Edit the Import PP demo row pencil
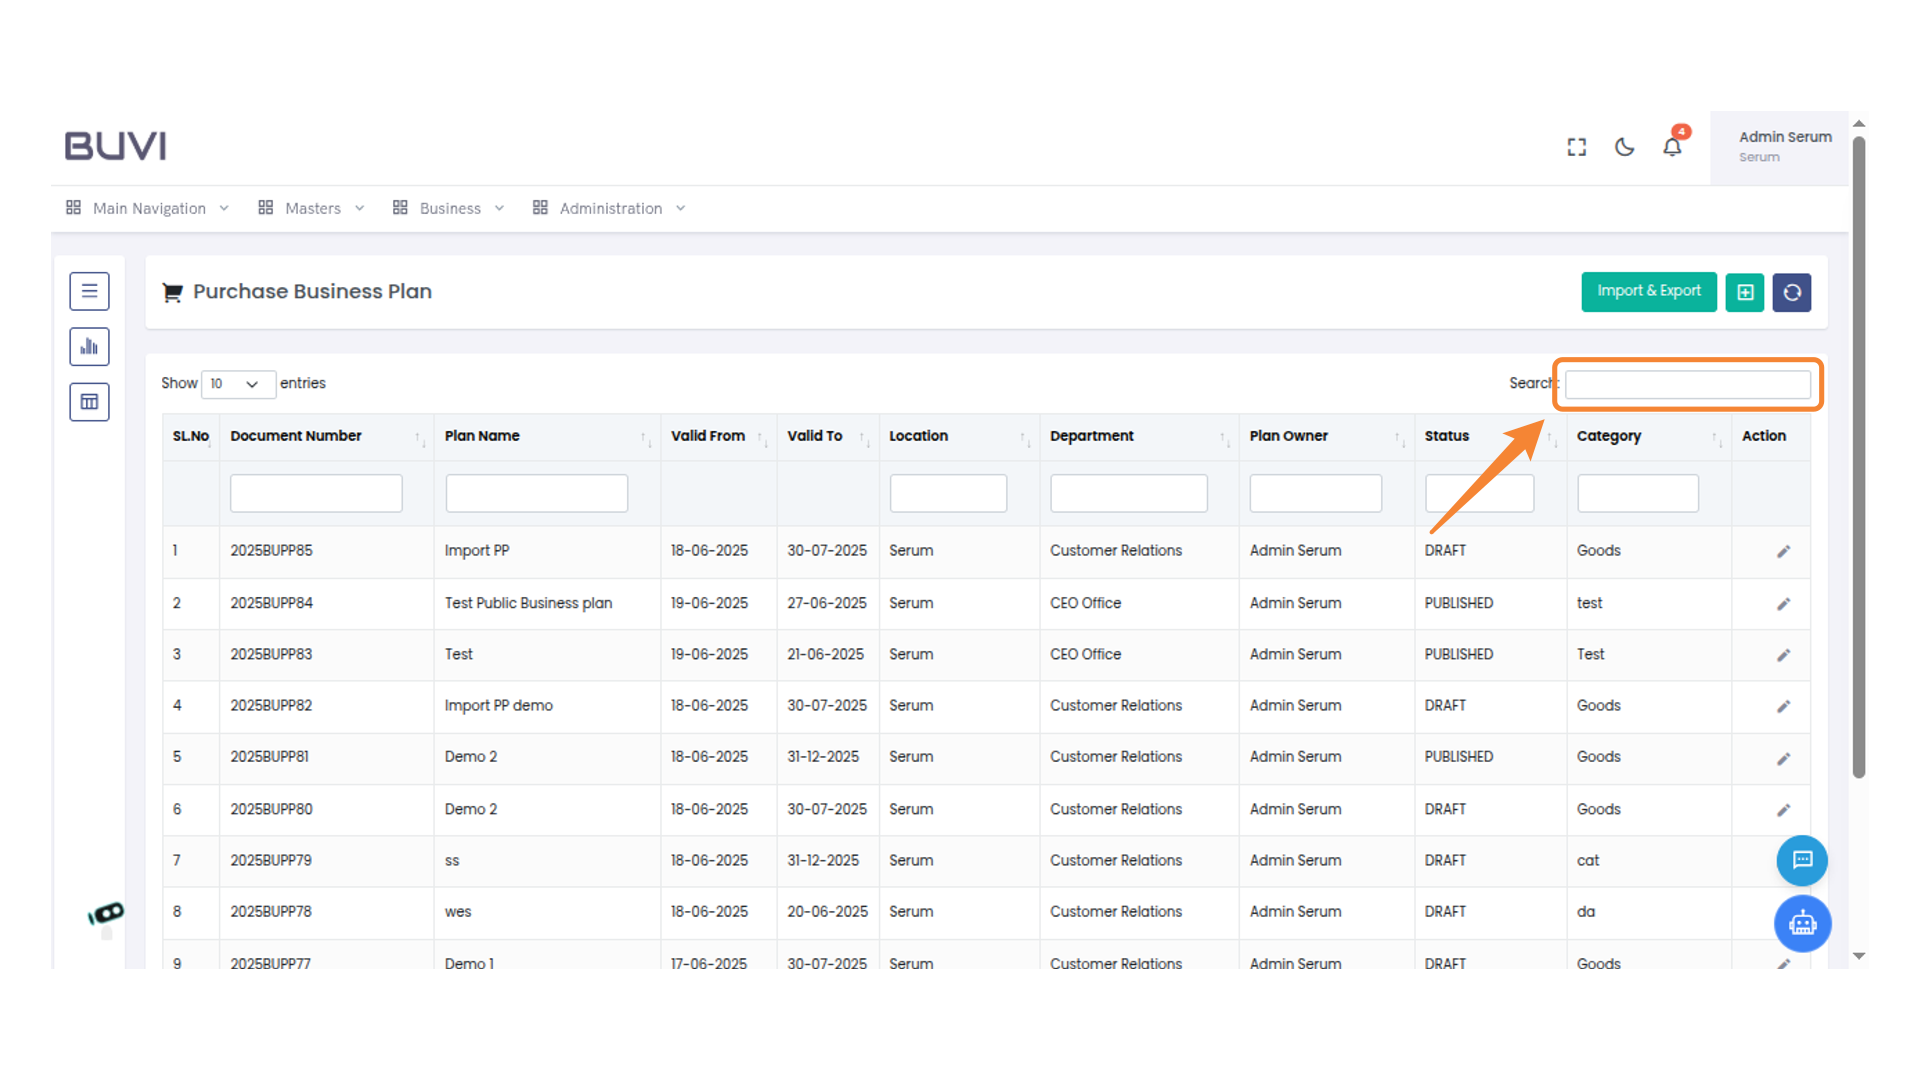Viewport: 1920px width, 1080px height. click(1783, 706)
